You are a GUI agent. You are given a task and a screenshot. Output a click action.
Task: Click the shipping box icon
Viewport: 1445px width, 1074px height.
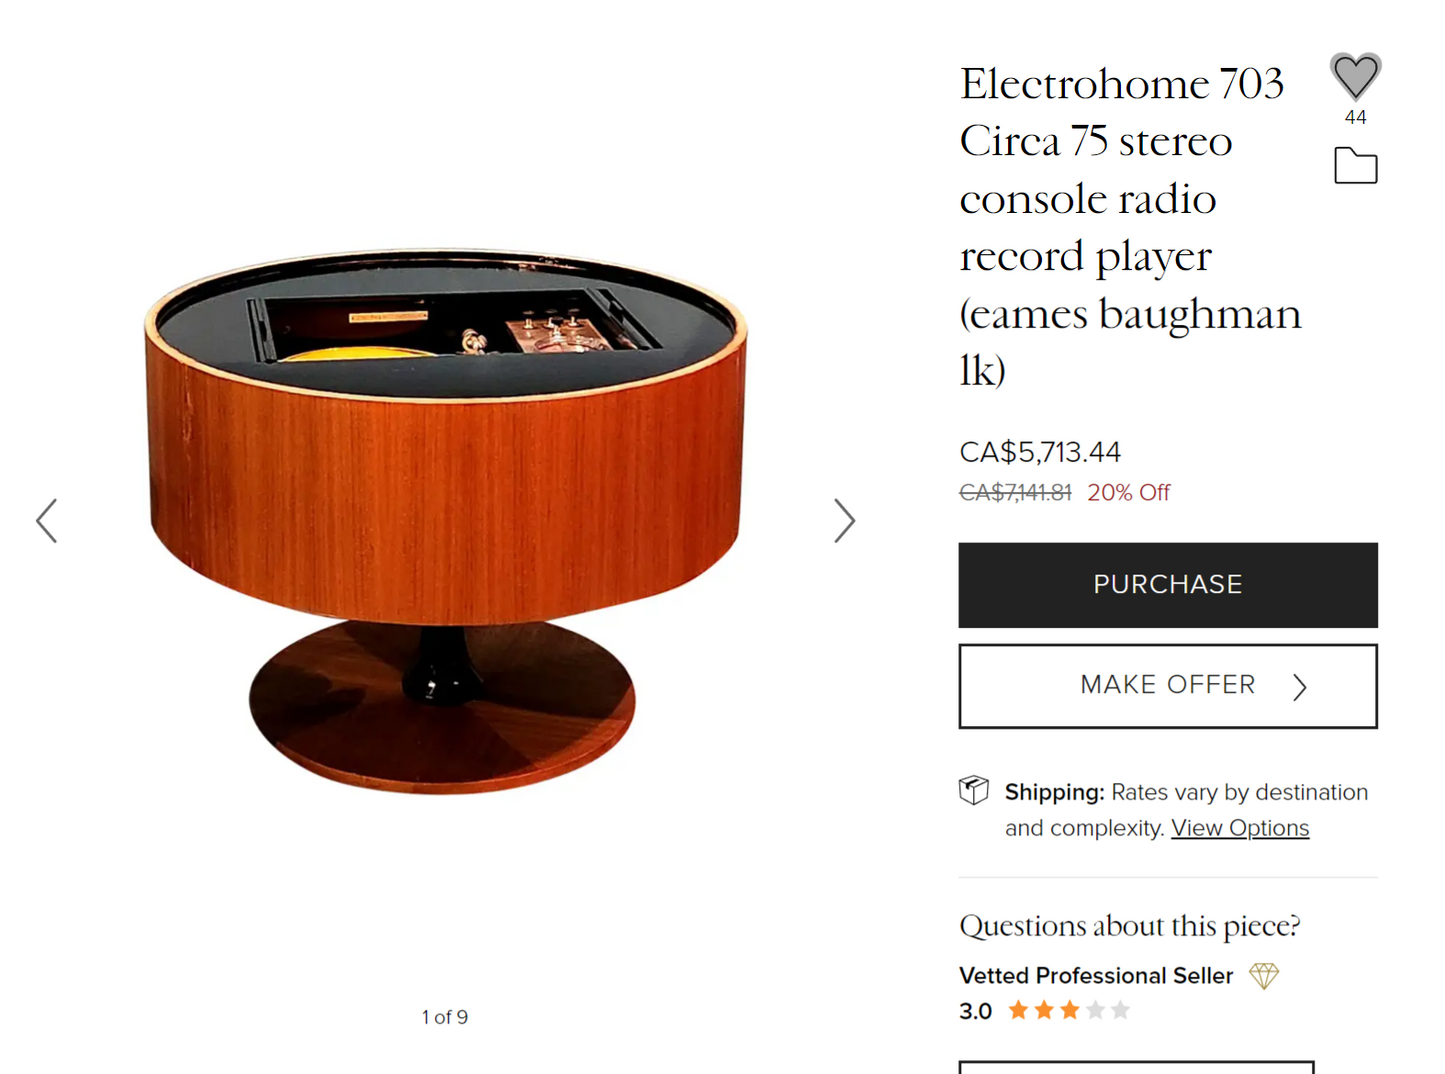974,791
